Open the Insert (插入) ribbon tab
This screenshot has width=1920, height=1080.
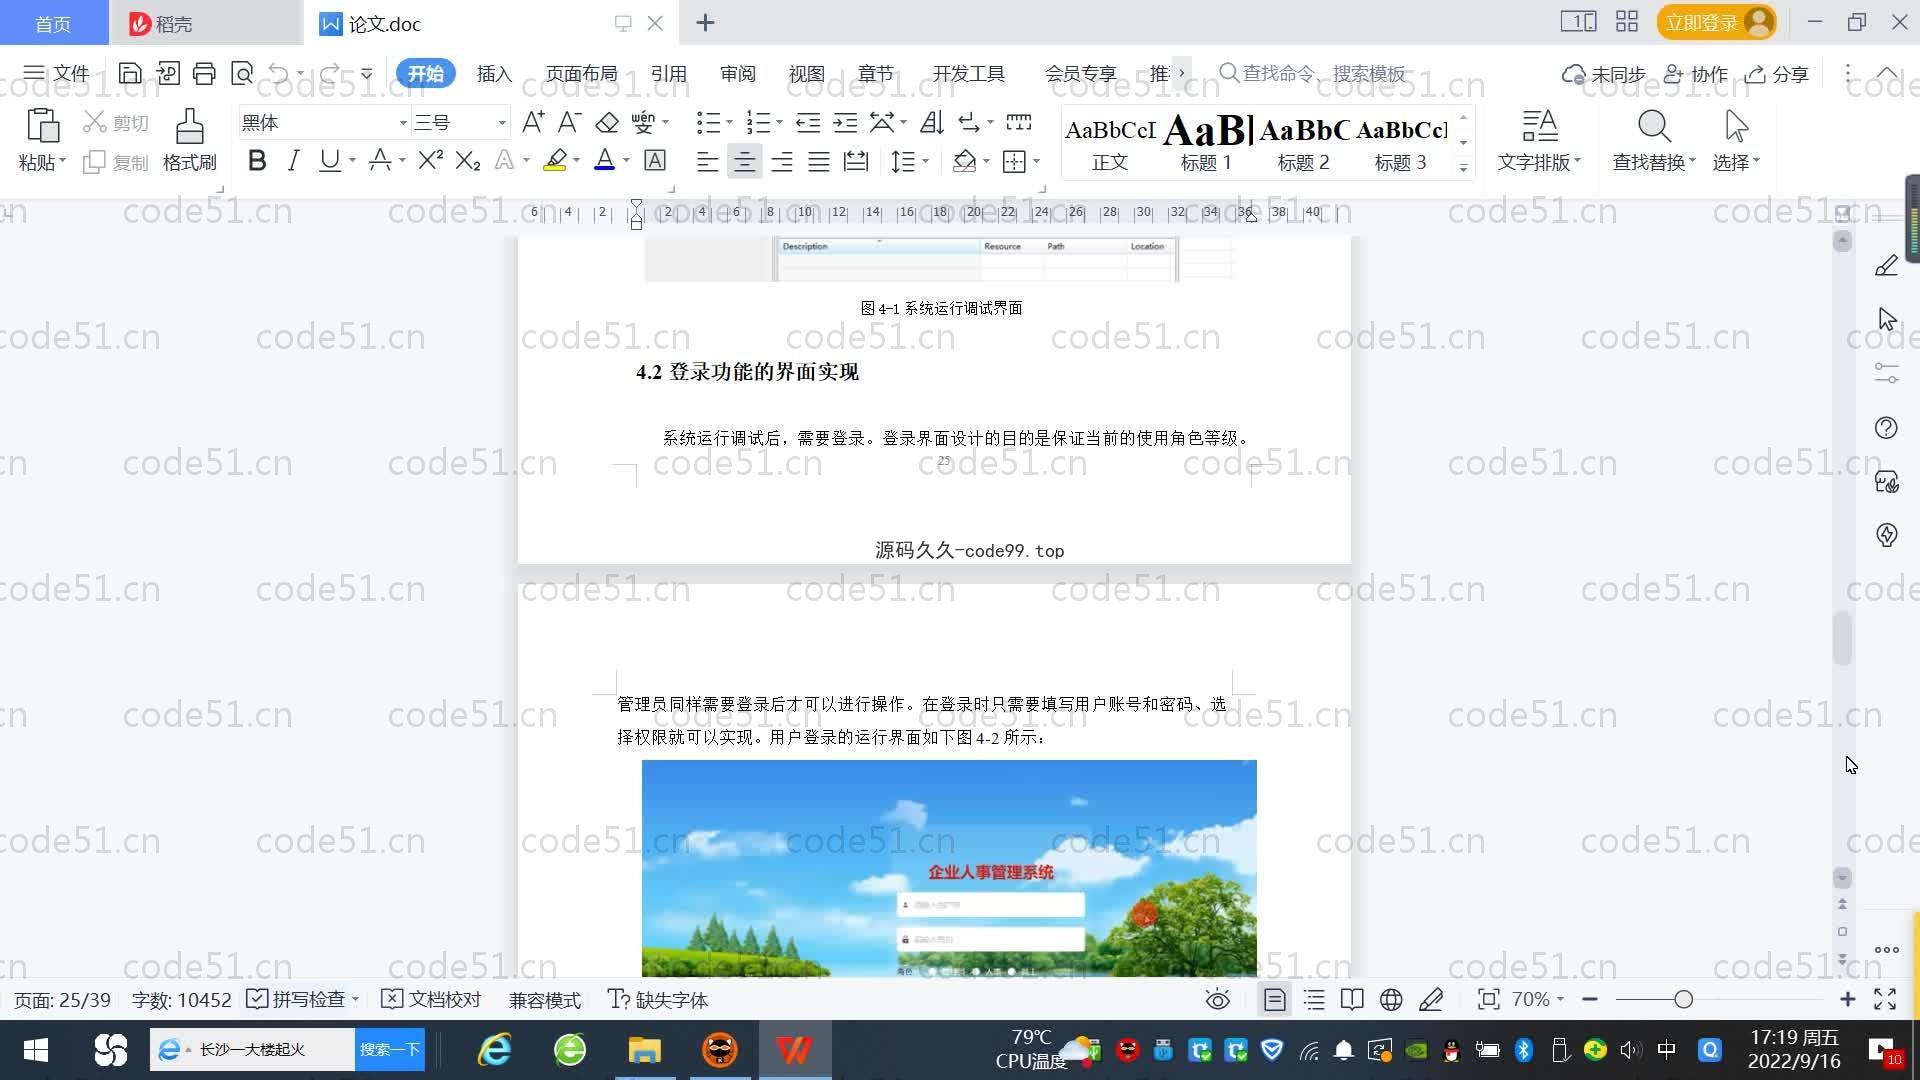pos(494,73)
